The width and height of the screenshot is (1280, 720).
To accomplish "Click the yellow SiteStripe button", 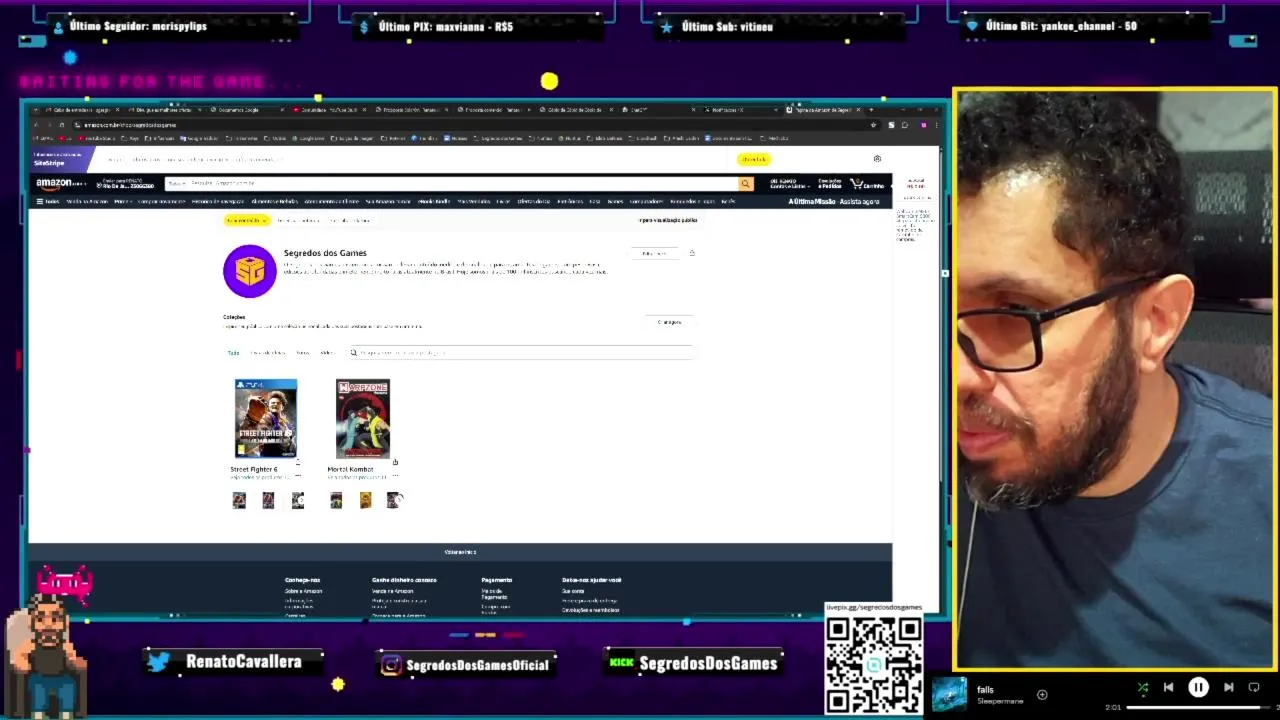I will (x=754, y=159).
